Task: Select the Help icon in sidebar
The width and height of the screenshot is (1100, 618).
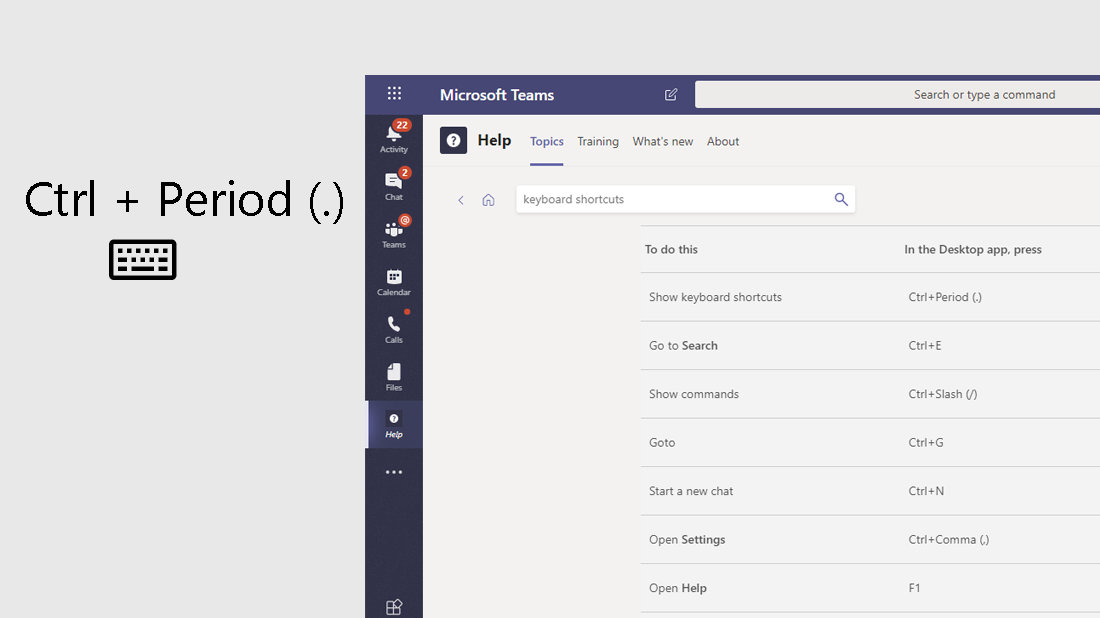Action: [x=394, y=424]
